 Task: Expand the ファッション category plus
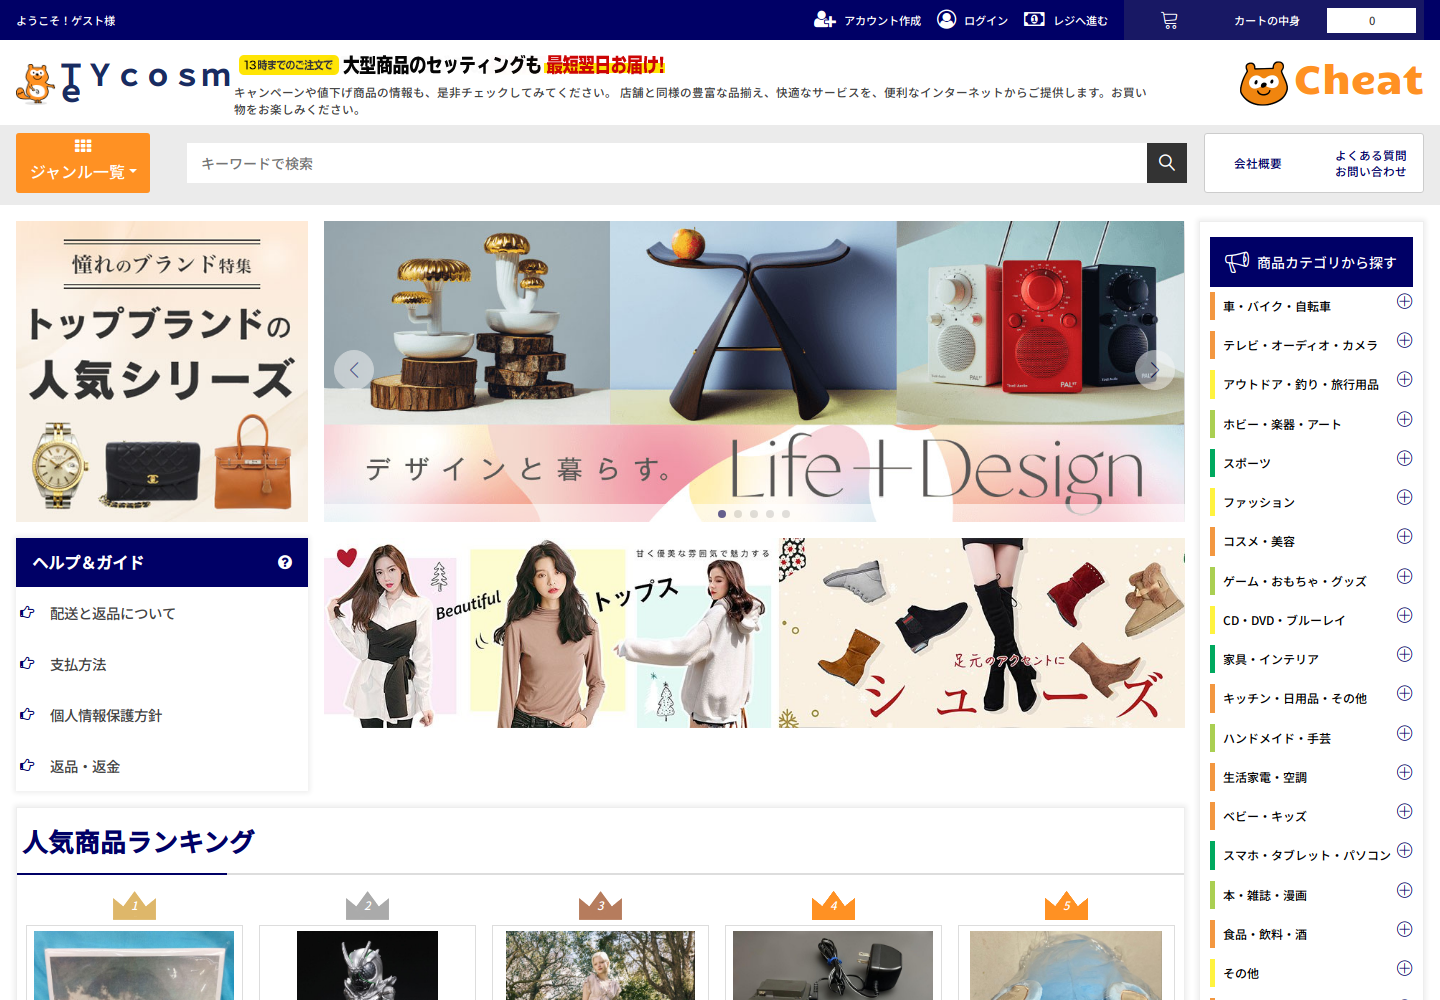click(1404, 497)
